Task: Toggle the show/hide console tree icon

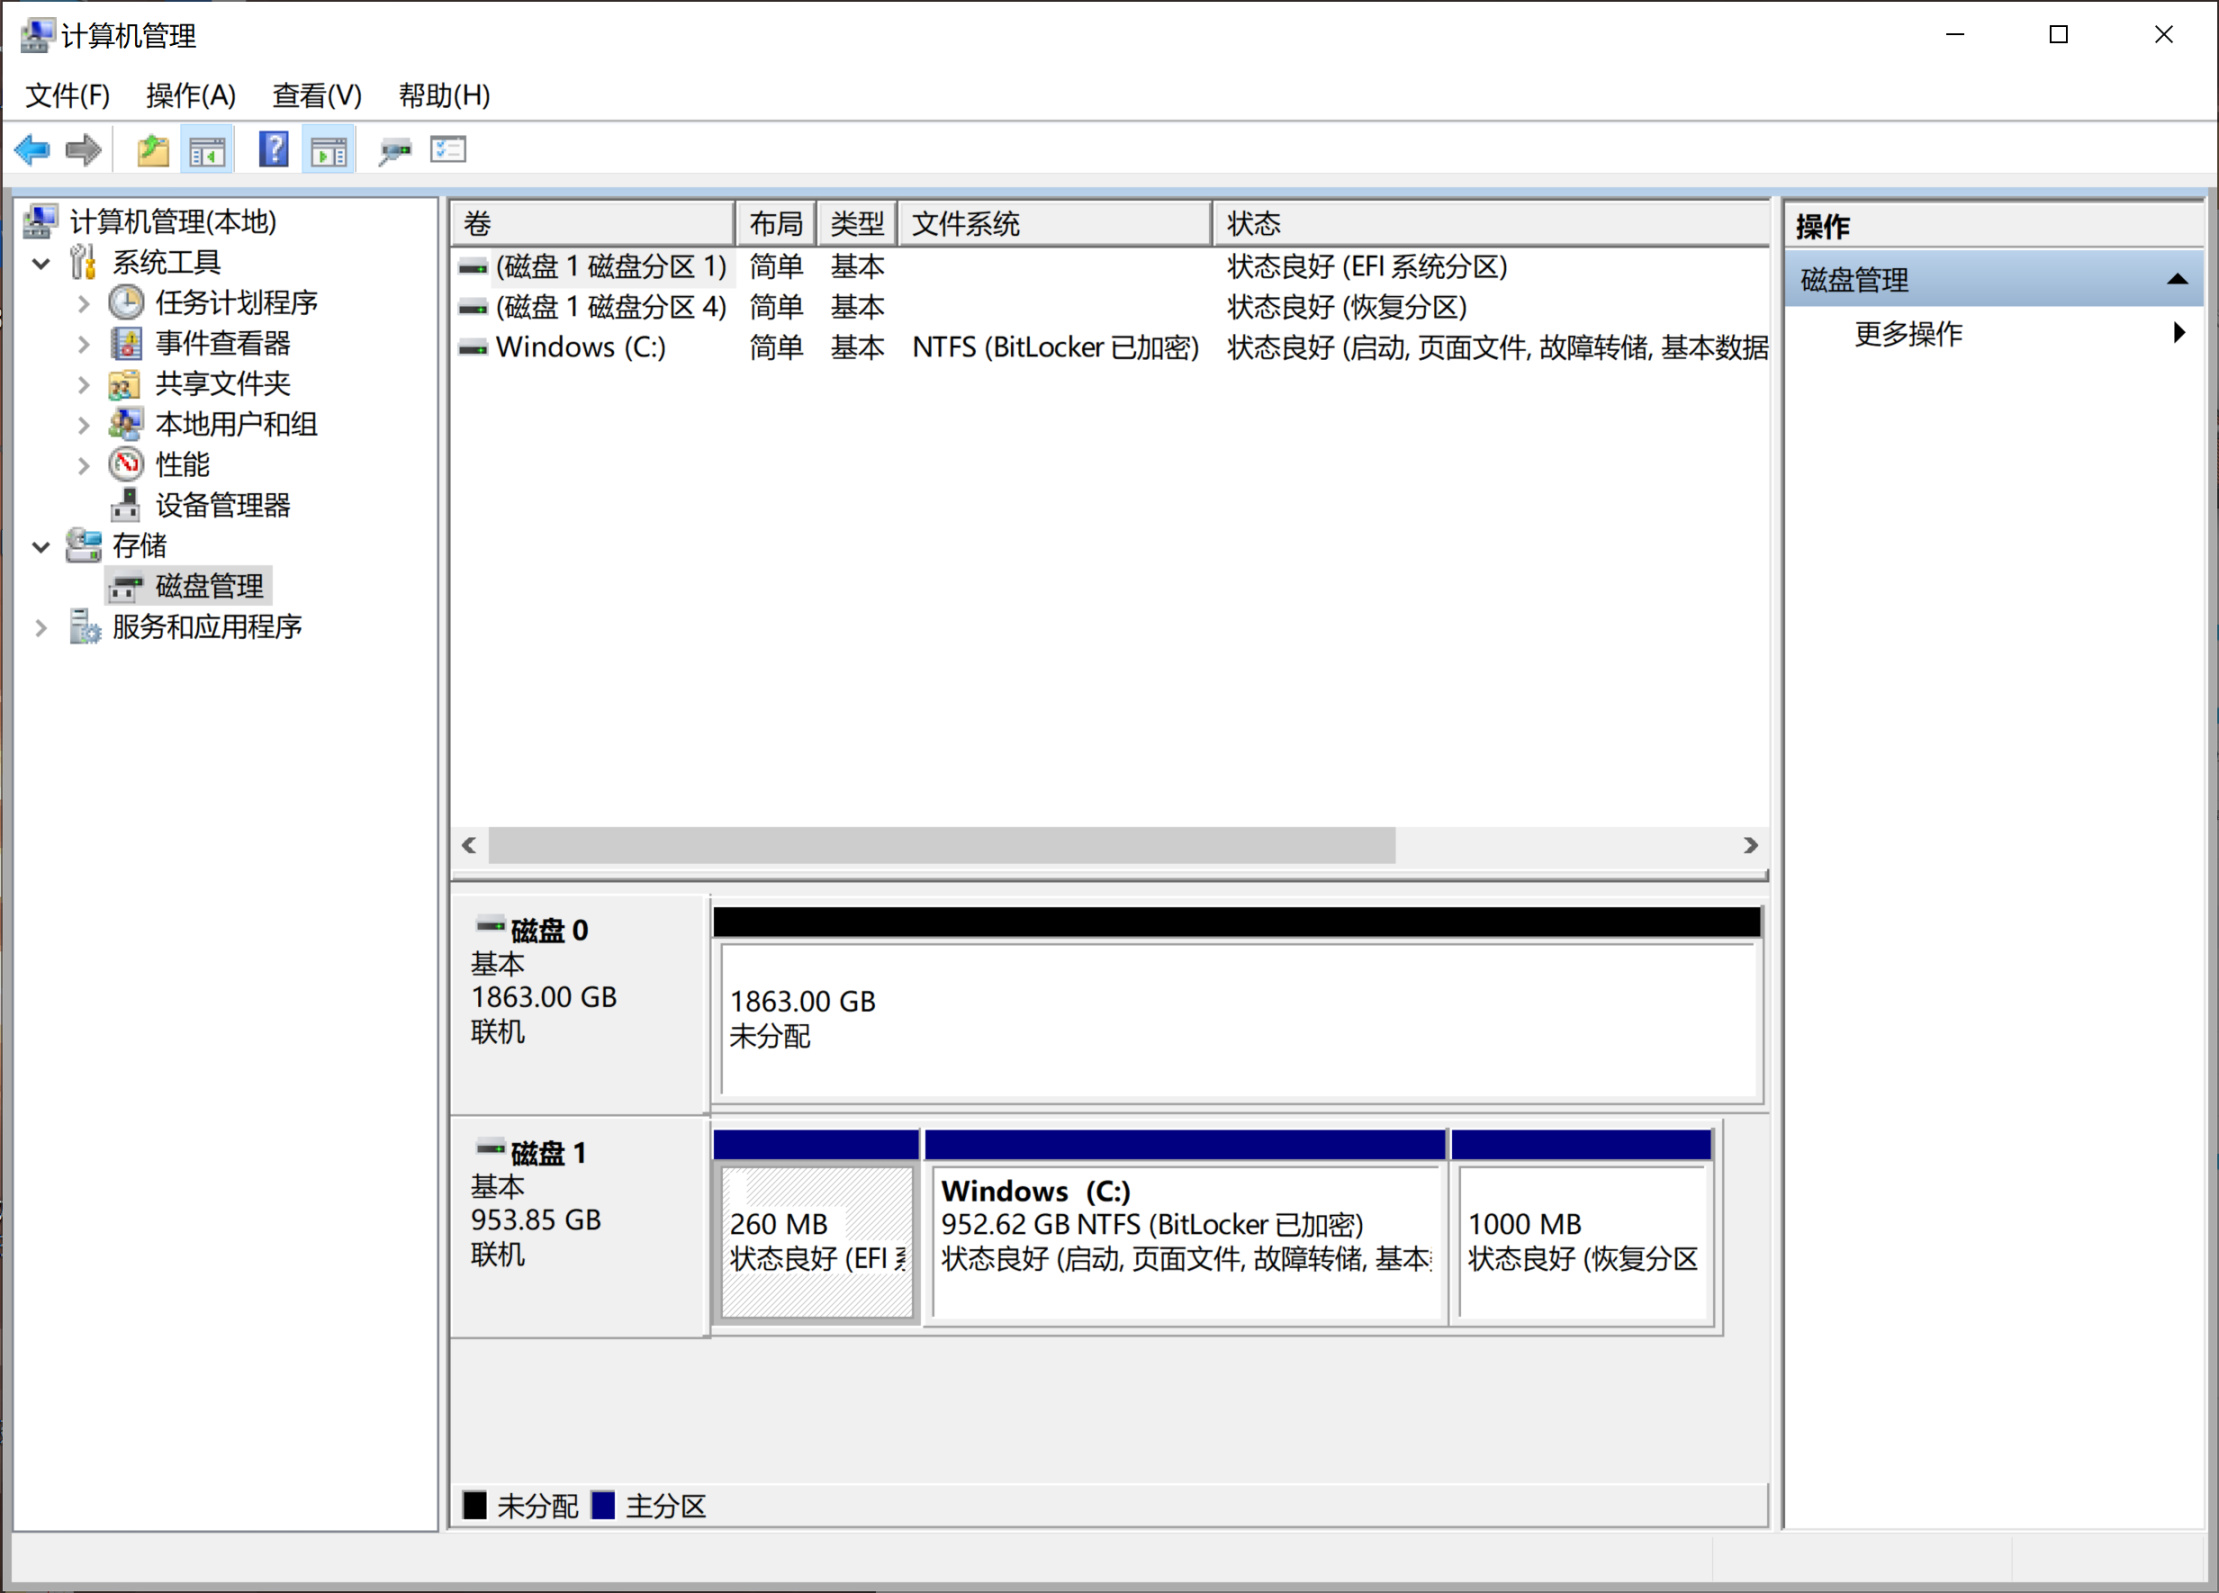Action: [x=207, y=151]
